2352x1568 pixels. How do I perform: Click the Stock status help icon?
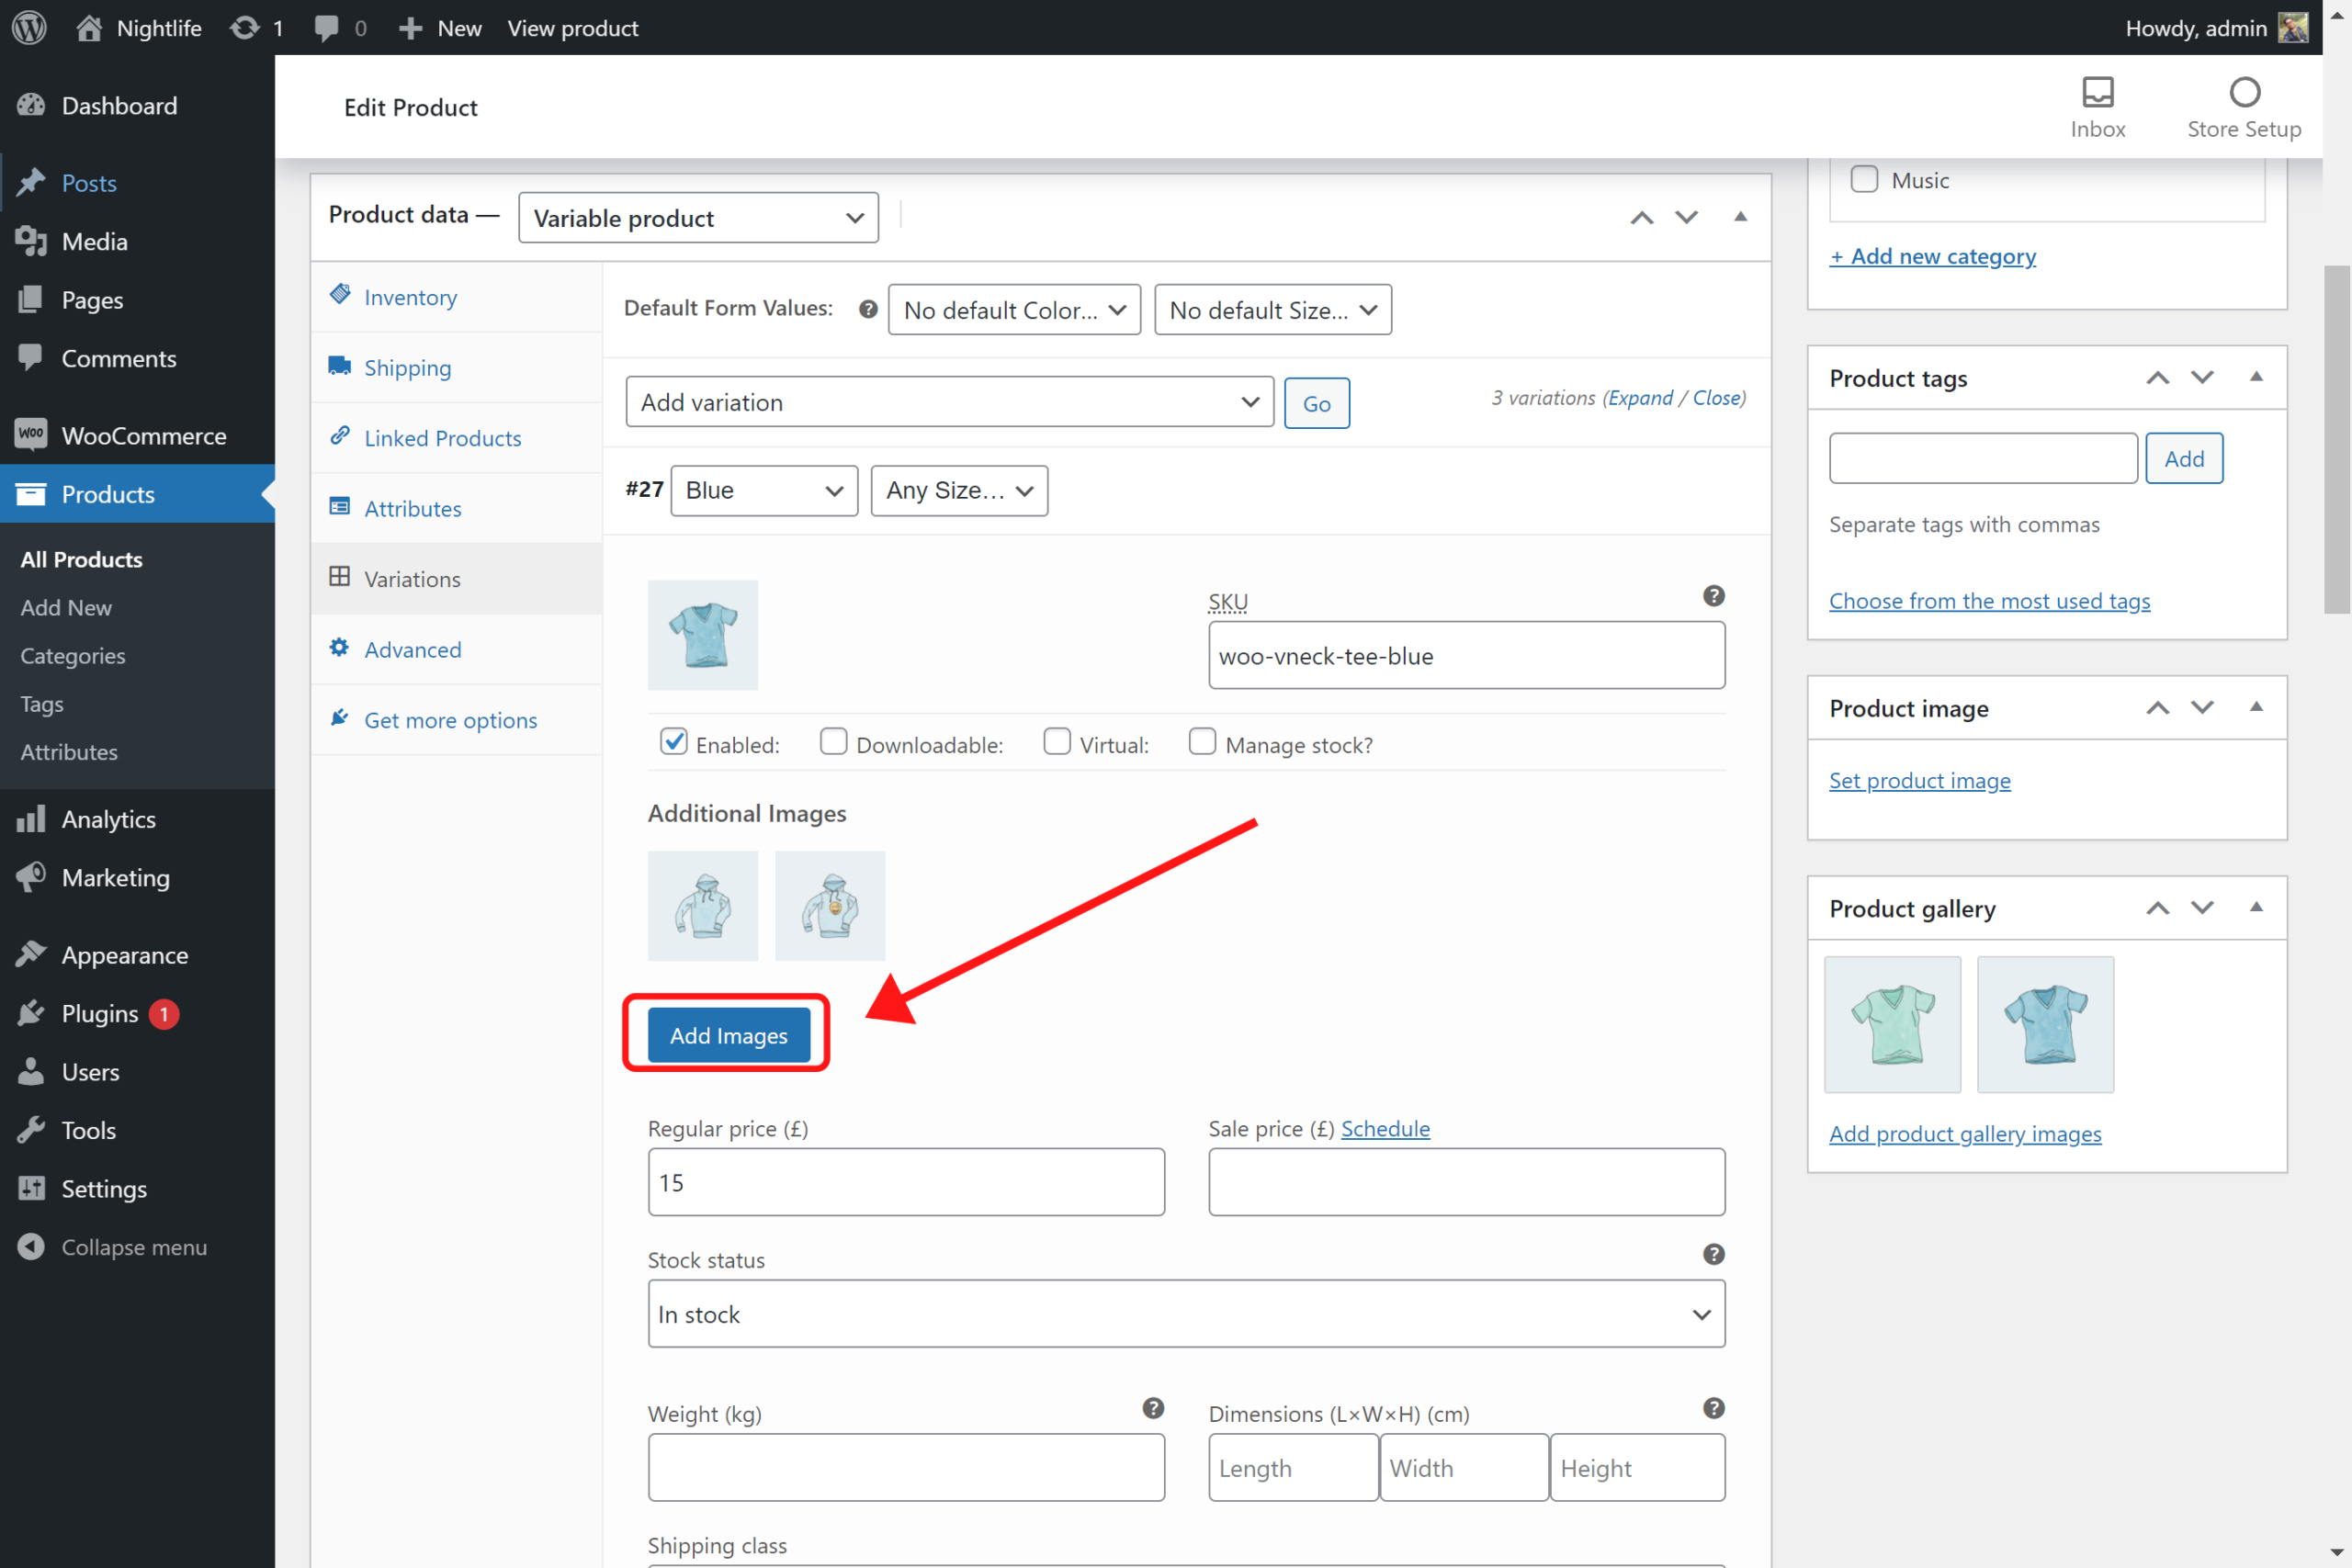click(1713, 1254)
